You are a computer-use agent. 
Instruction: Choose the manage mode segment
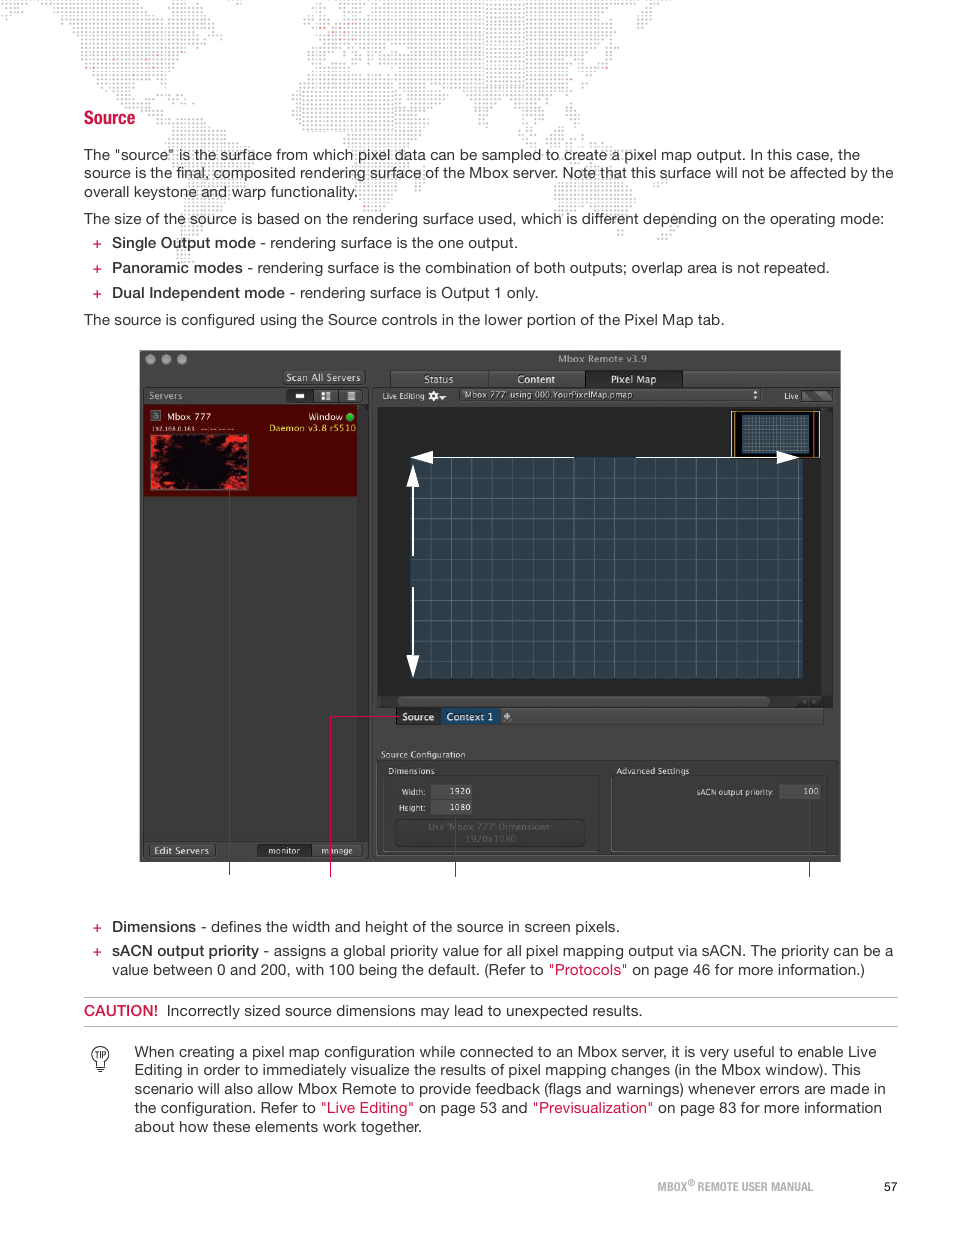337,851
